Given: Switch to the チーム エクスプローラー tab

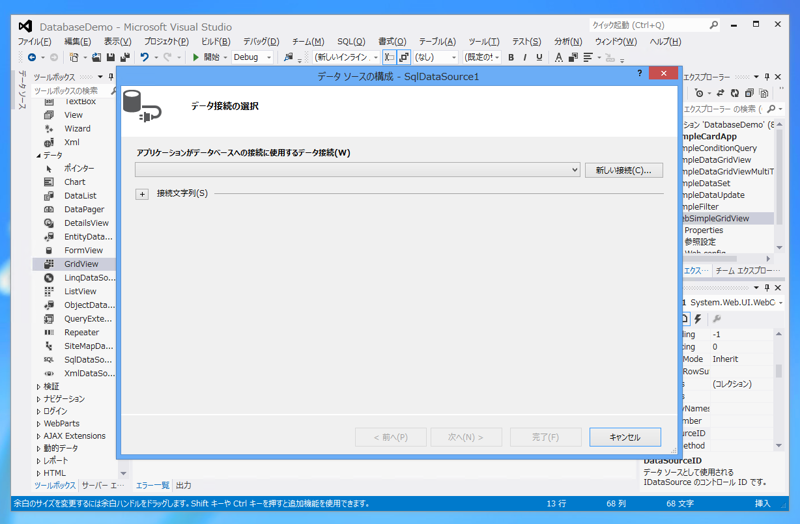Looking at the screenshot, I should pos(747,270).
